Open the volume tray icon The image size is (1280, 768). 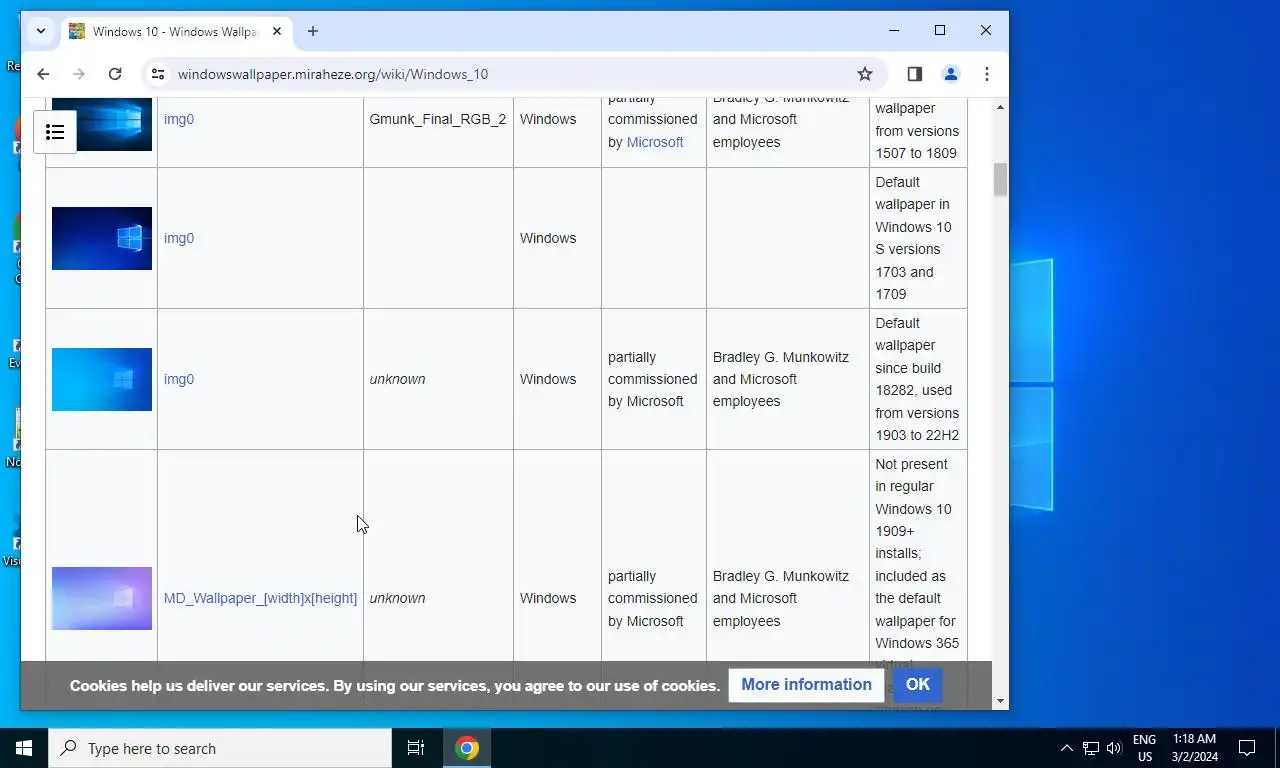[1114, 748]
